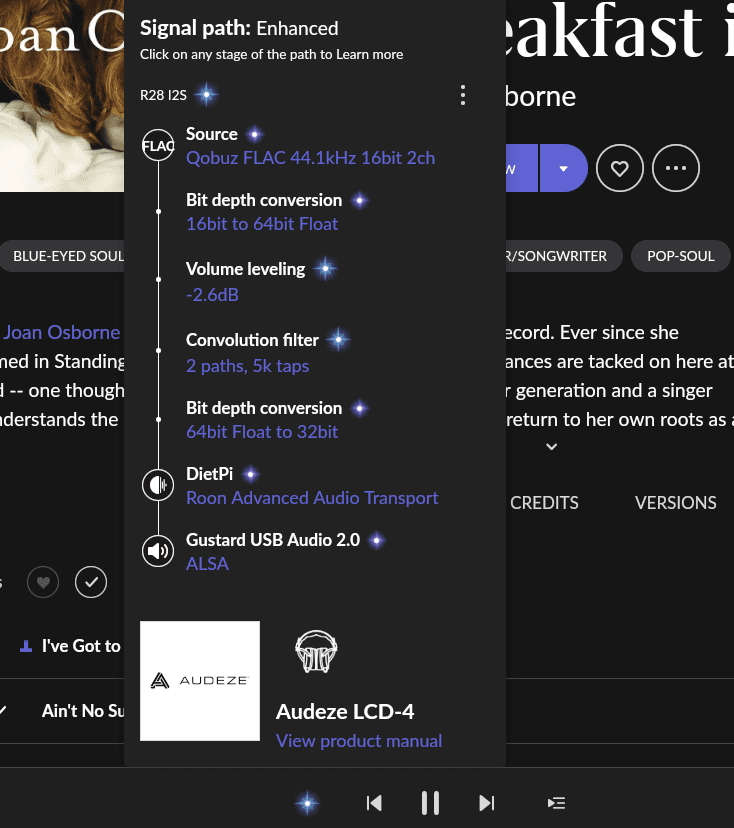The image size is (734, 828).
Task: Open the Joan Osborne artist link
Action: (x=62, y=332)
